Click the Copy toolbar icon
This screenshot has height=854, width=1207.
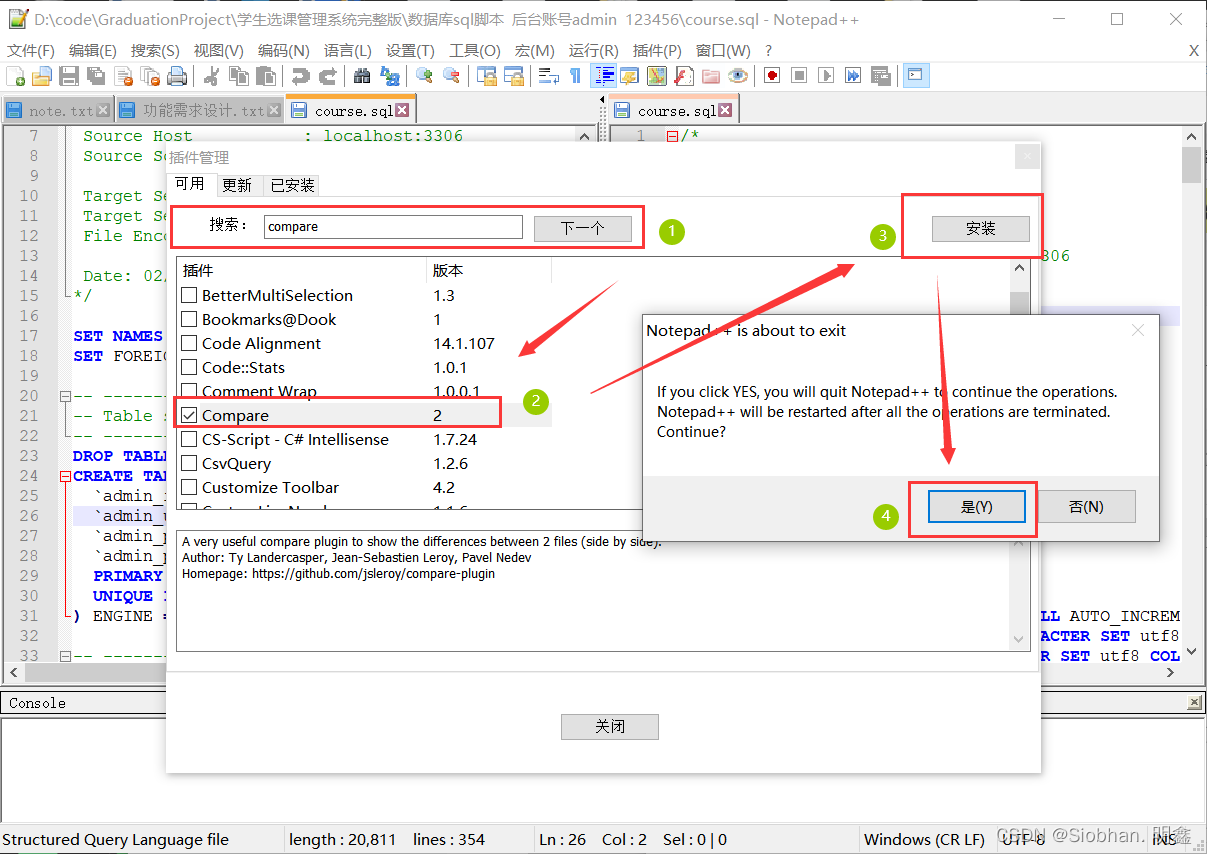click(239, 76)
